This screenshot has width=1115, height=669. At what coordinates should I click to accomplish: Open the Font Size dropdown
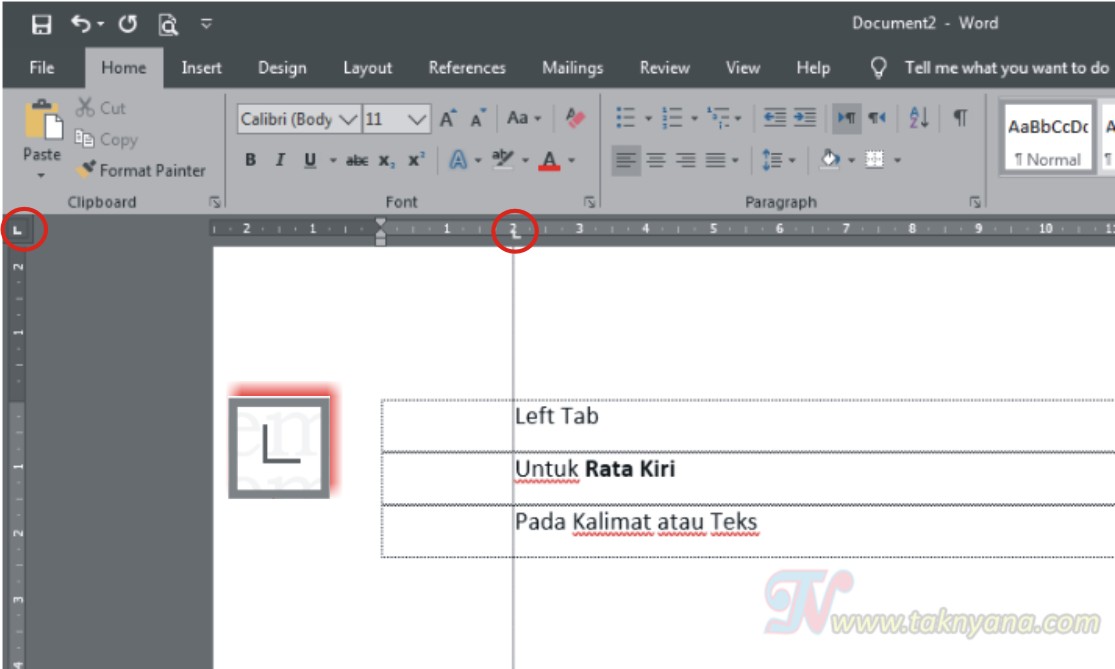coord(416,119)
